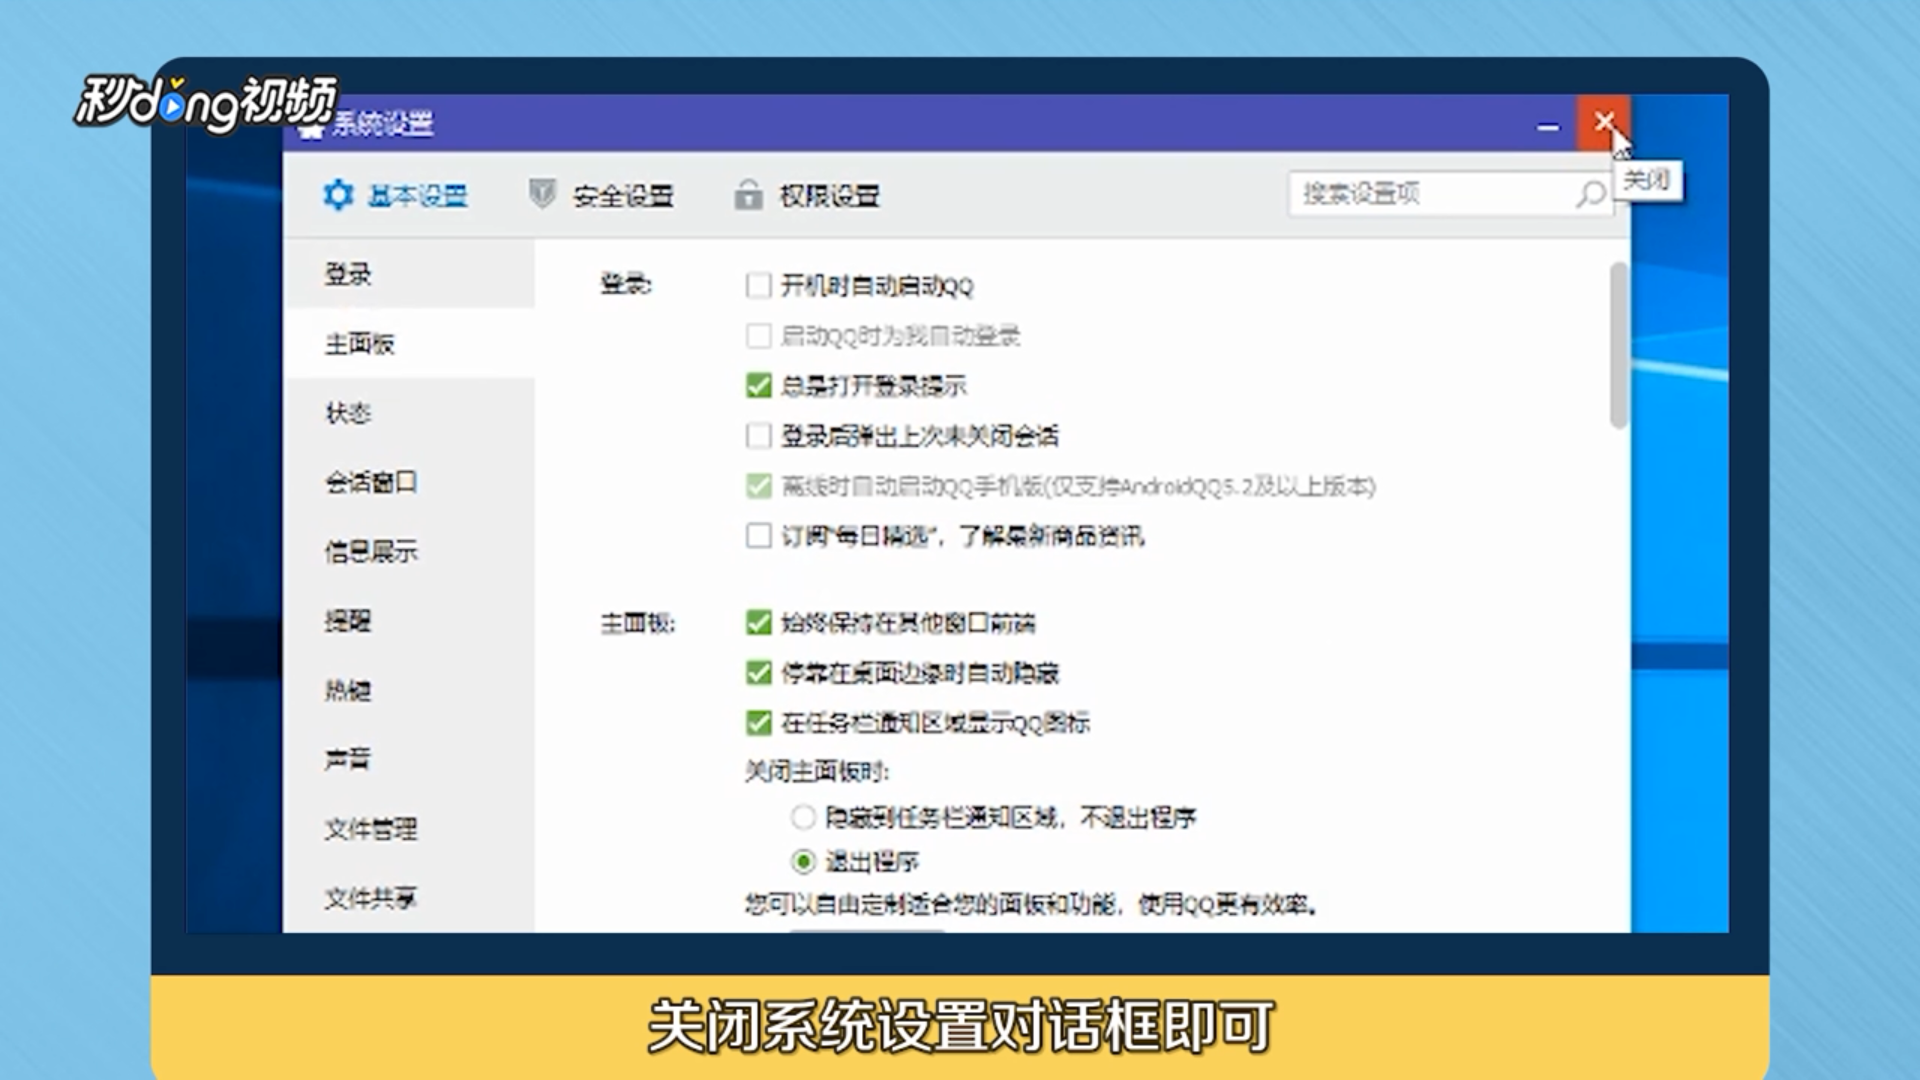Screen dimensions: 1920x1080
Task: Enable 开机时自动启动QQ checkbox
Action: (757, 286)
